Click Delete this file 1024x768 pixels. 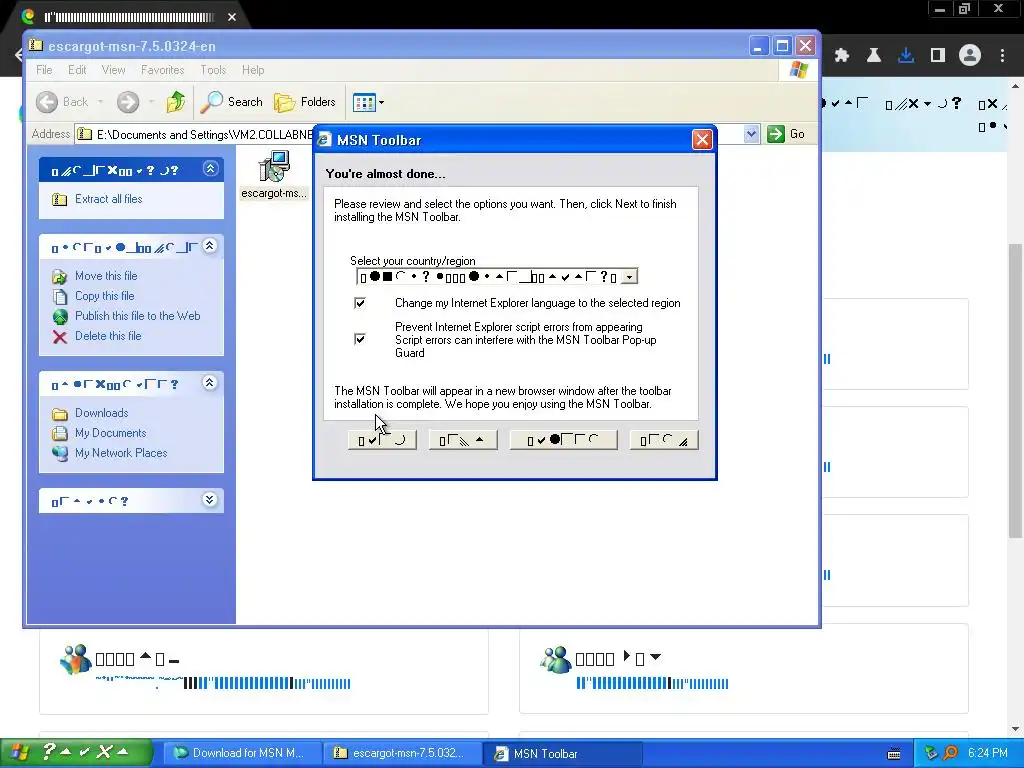click(108, 336)
